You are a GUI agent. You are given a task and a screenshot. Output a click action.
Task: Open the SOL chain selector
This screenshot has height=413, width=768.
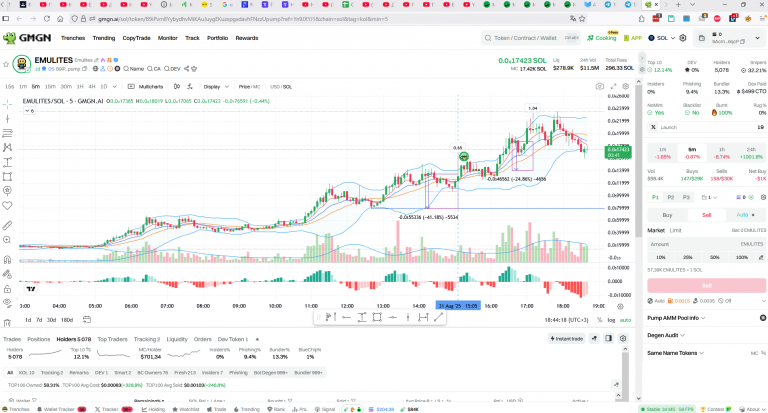[x=662, y=38]
